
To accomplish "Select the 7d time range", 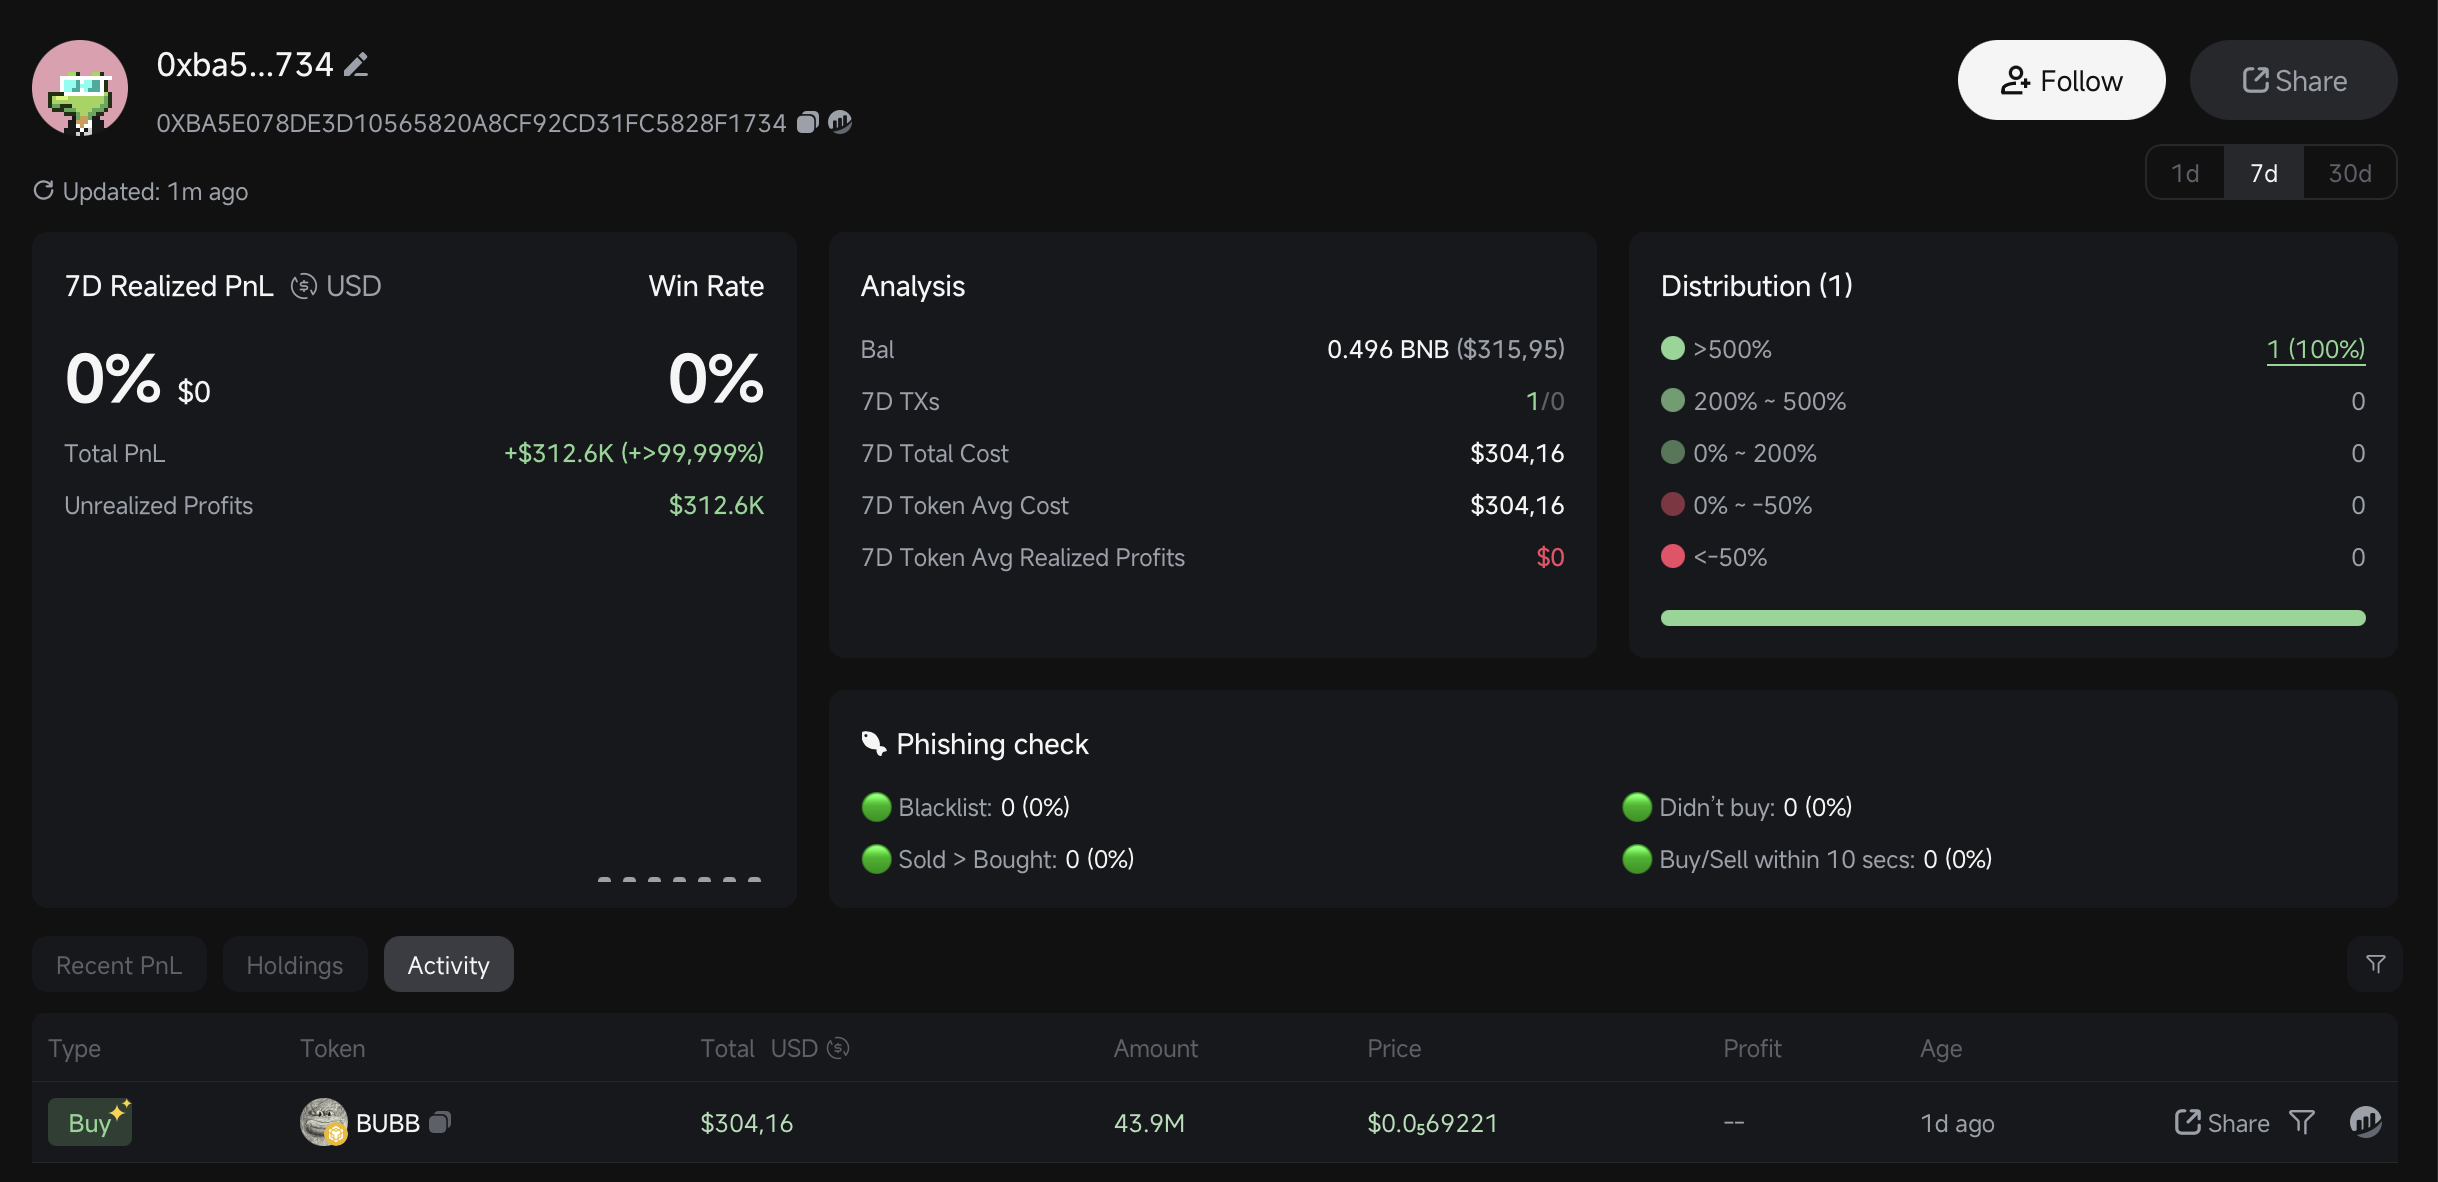I will tap(2264, 173).
